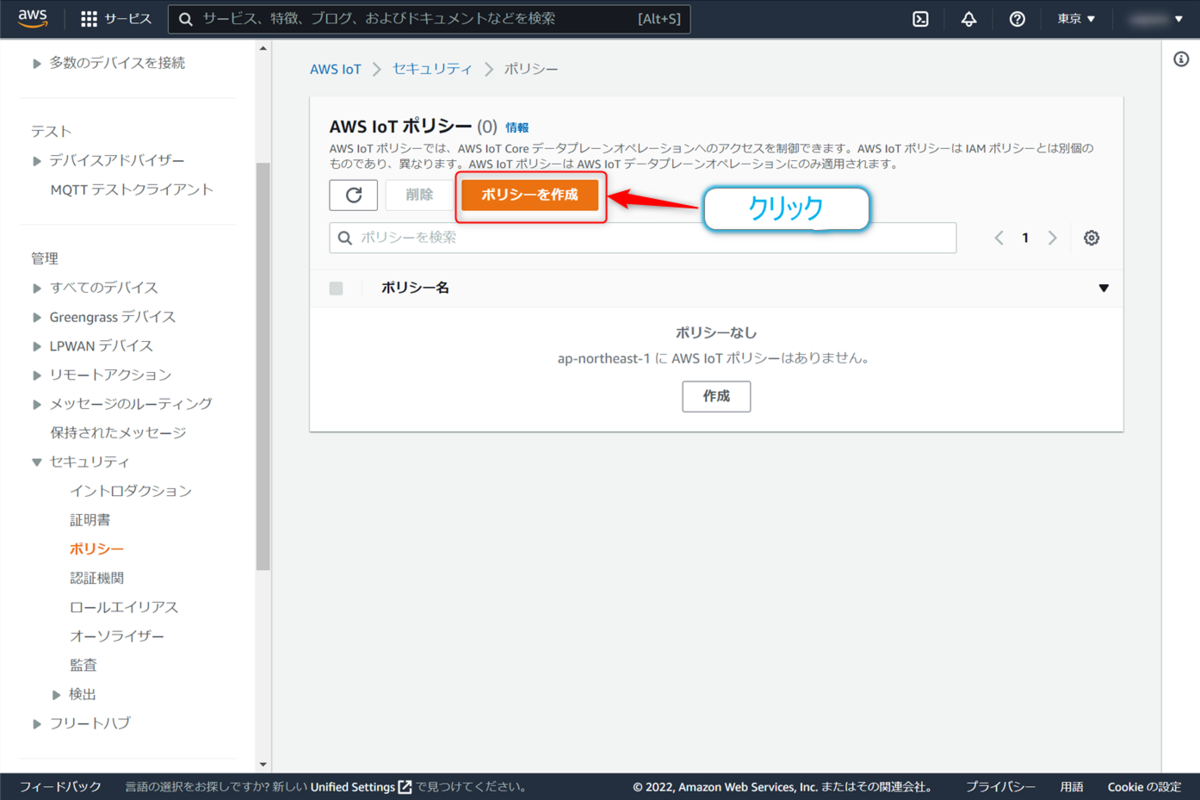Open イントロダクション under security
The width and height of the screenshot is (1200, 800).
point(130,491)
